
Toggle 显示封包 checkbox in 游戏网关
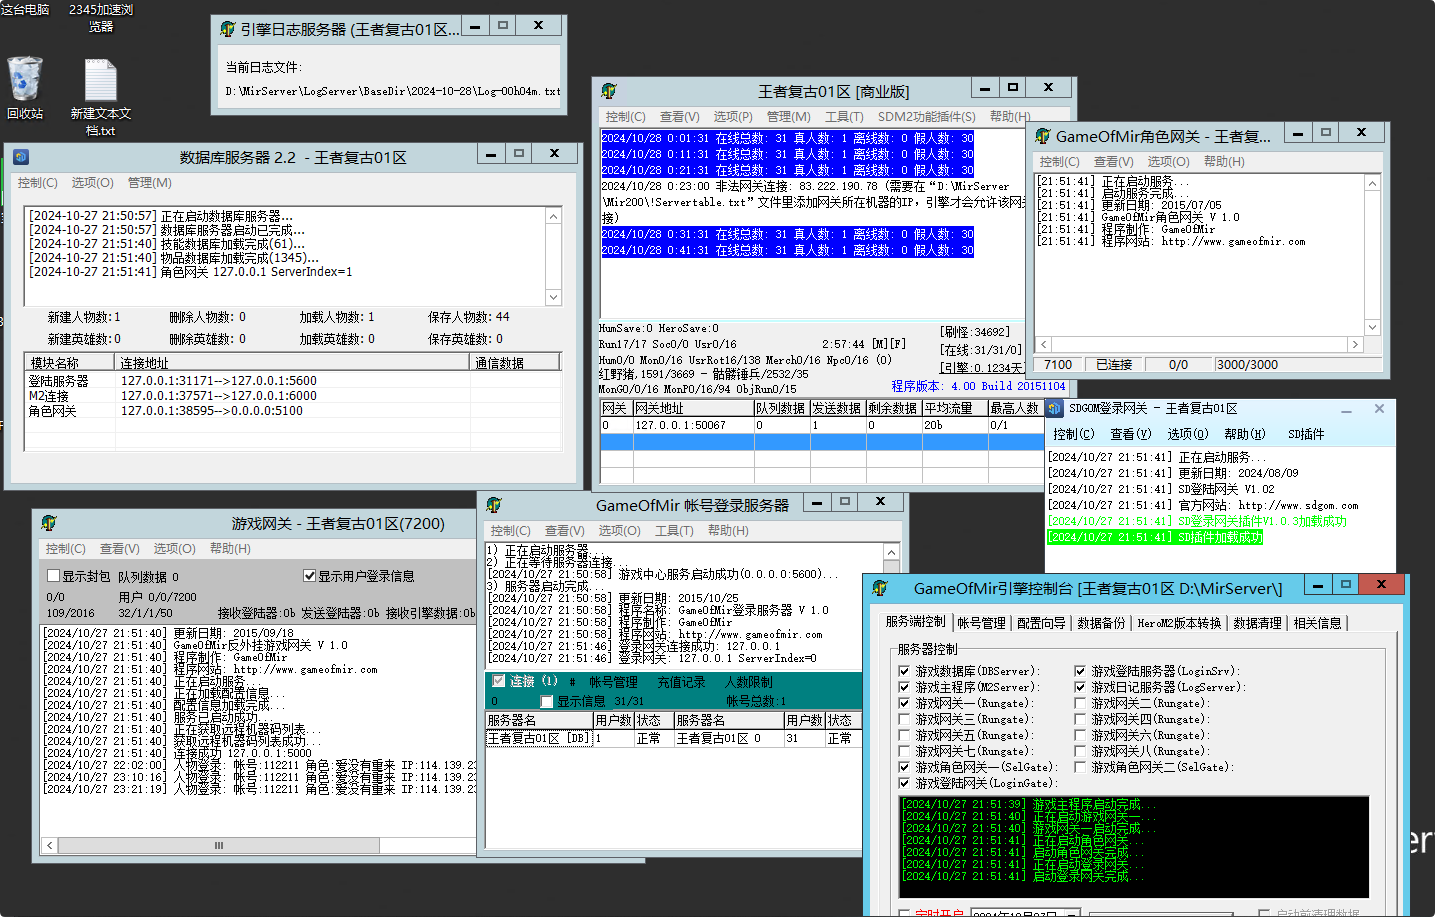(54, 576)
